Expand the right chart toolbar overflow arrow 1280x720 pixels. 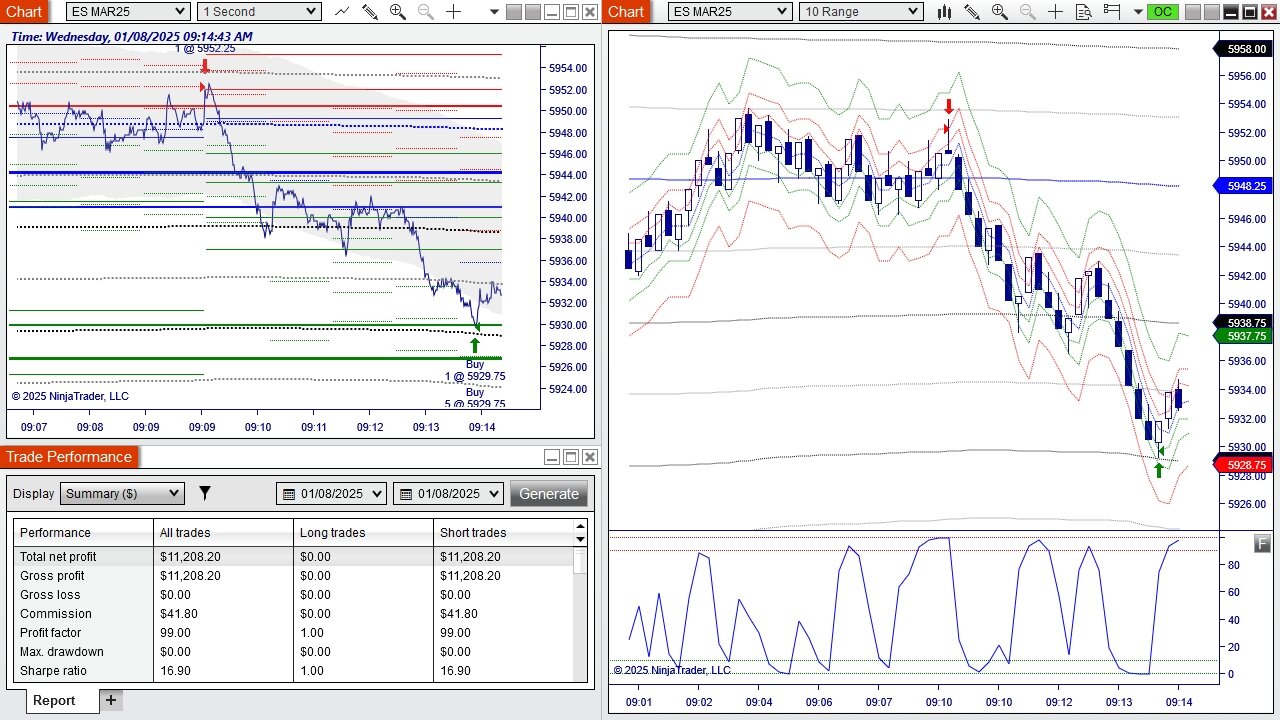click(1136, 12)
